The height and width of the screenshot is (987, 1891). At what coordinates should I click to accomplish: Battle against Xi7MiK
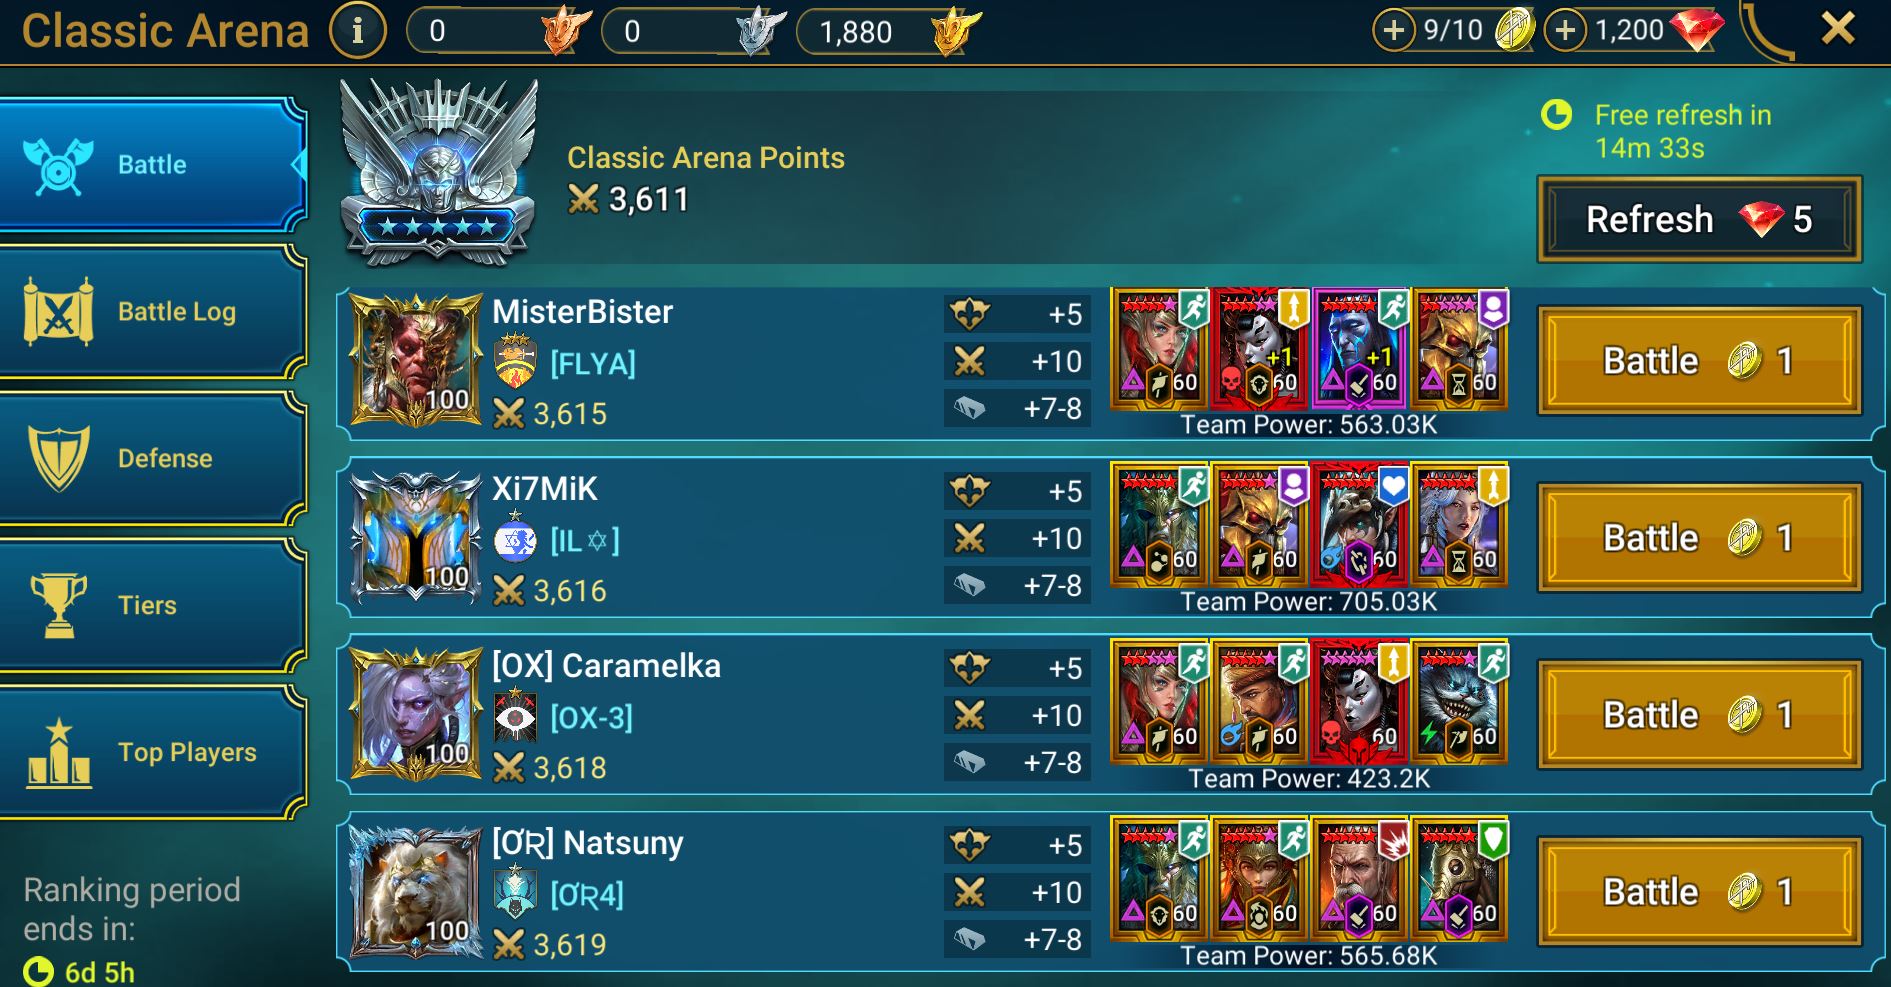(1699, 538)
